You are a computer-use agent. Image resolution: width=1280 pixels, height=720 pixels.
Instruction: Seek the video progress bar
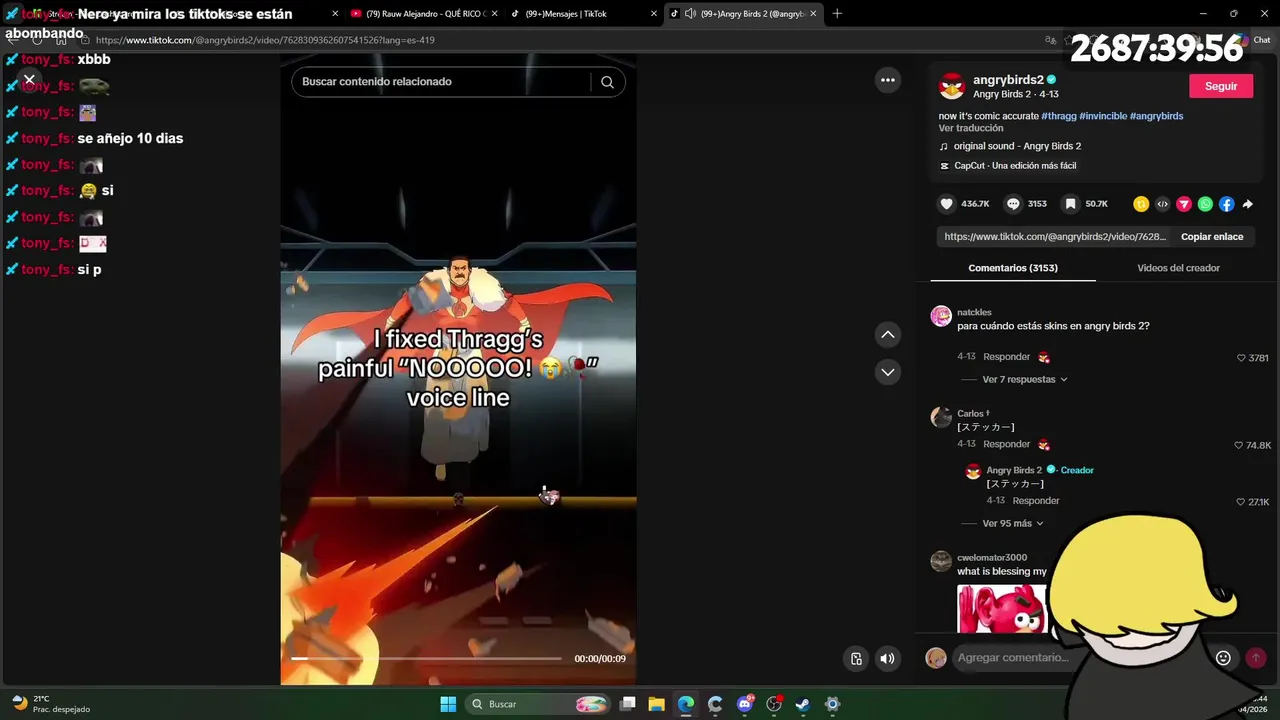426,659
